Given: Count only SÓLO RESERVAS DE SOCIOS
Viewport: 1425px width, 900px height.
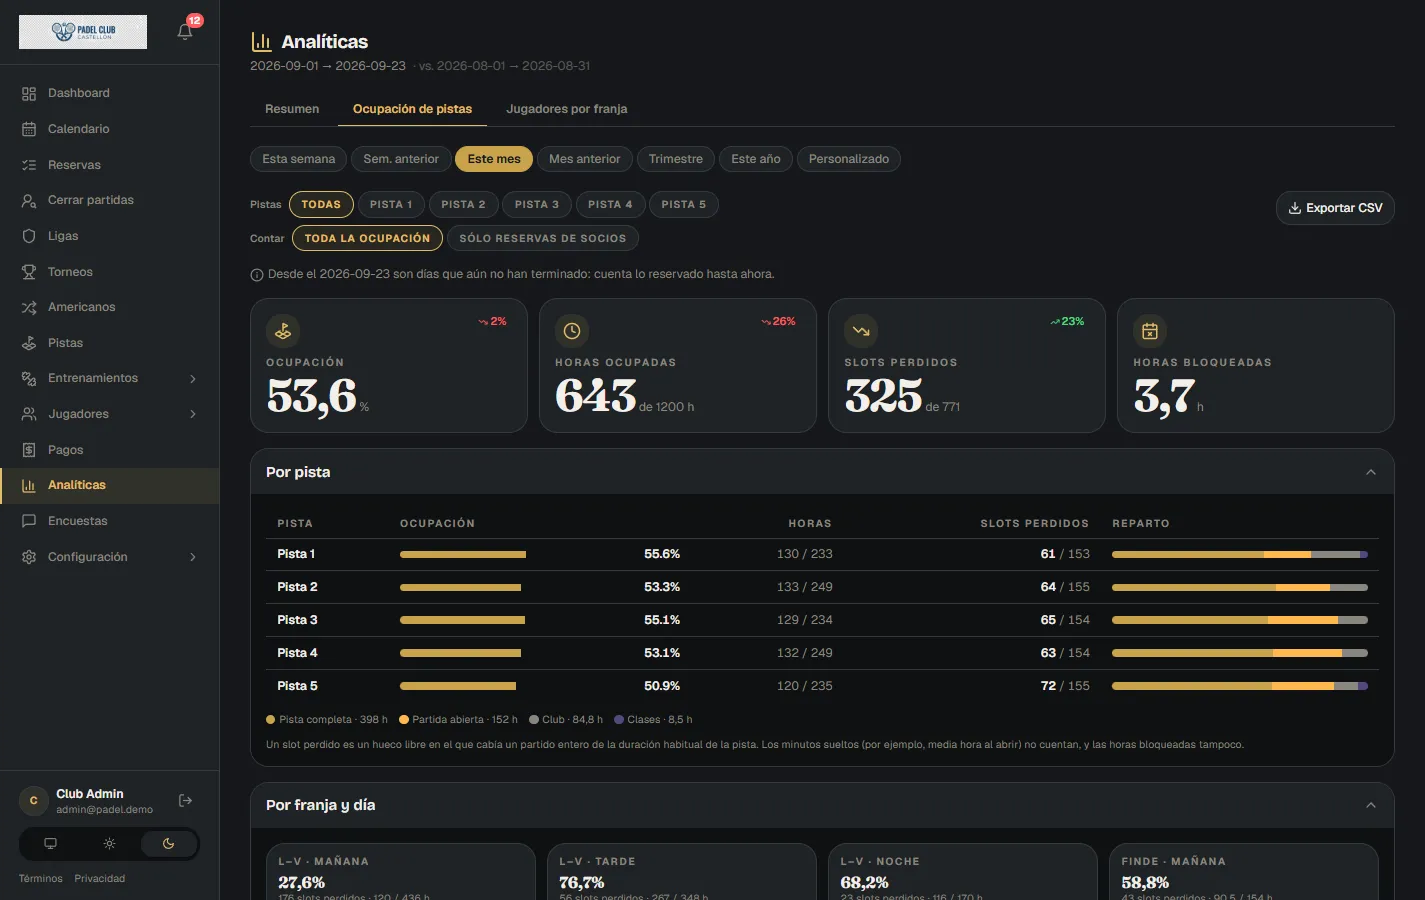Looking at the screenshot, I should [543, 238].
